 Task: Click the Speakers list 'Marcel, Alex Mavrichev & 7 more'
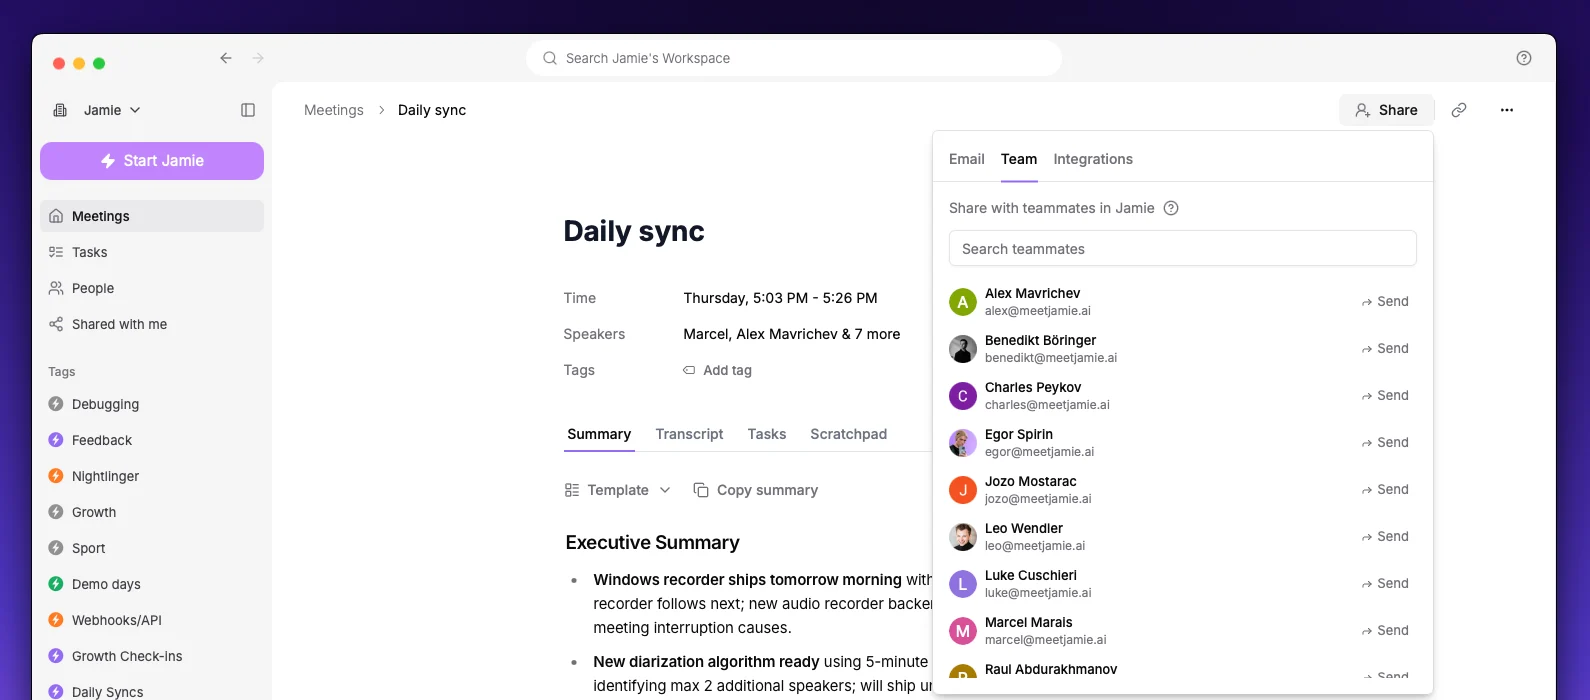point(792,334)
